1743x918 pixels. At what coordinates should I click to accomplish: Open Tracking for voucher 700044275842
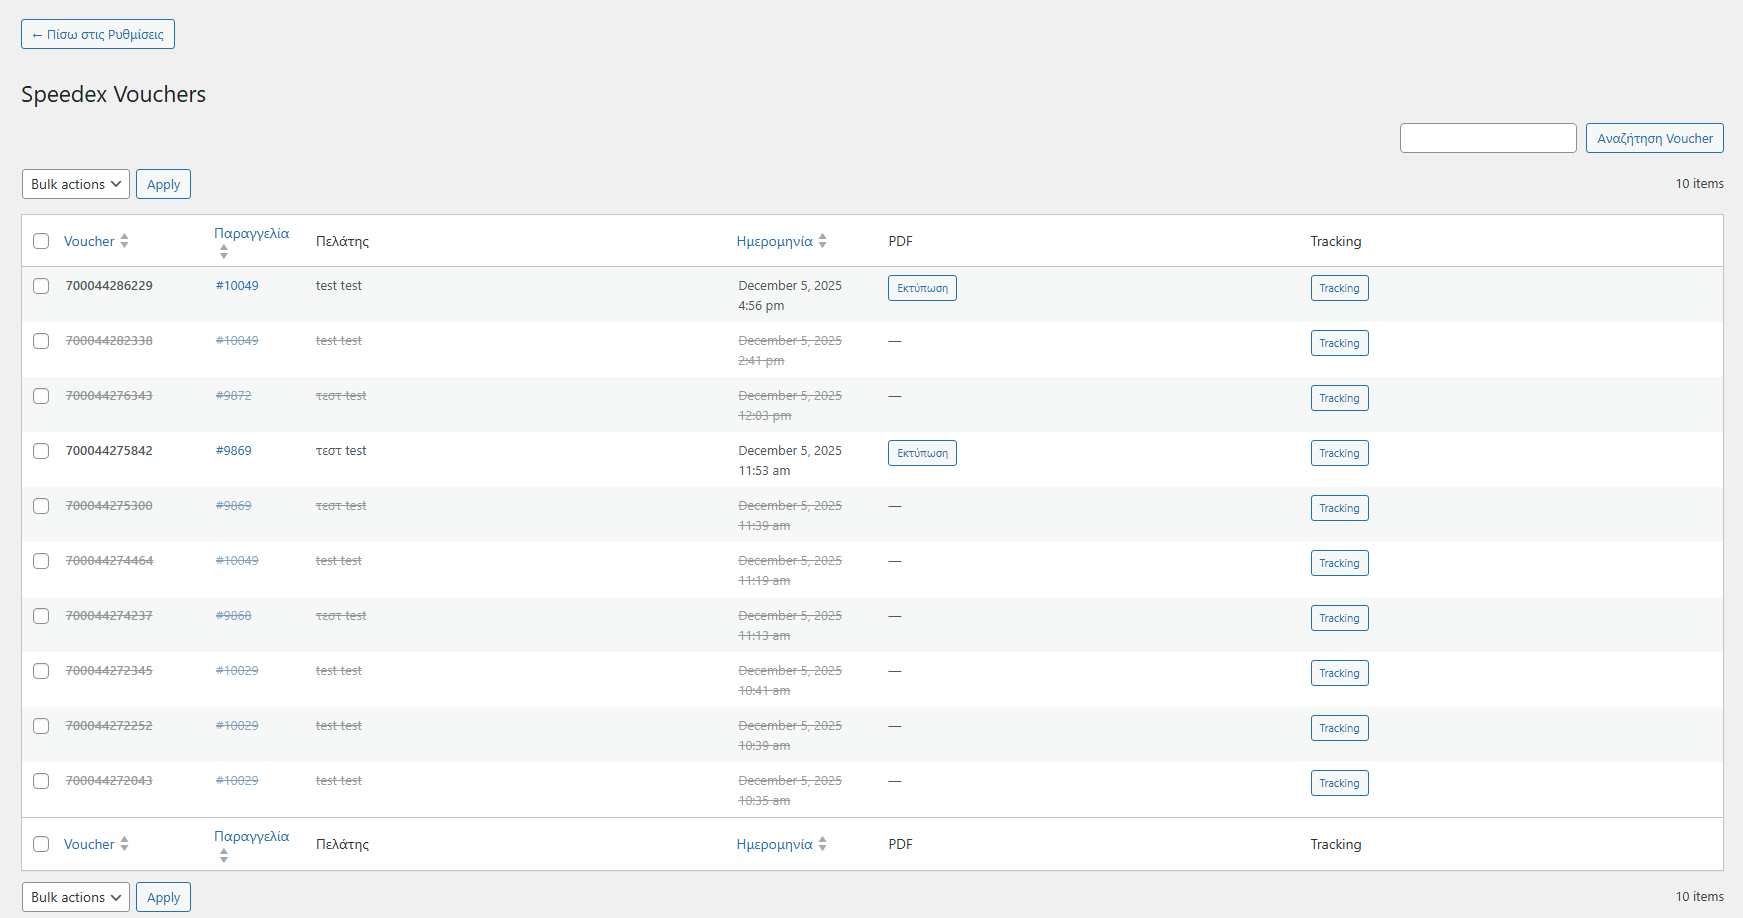point(1339,453)
